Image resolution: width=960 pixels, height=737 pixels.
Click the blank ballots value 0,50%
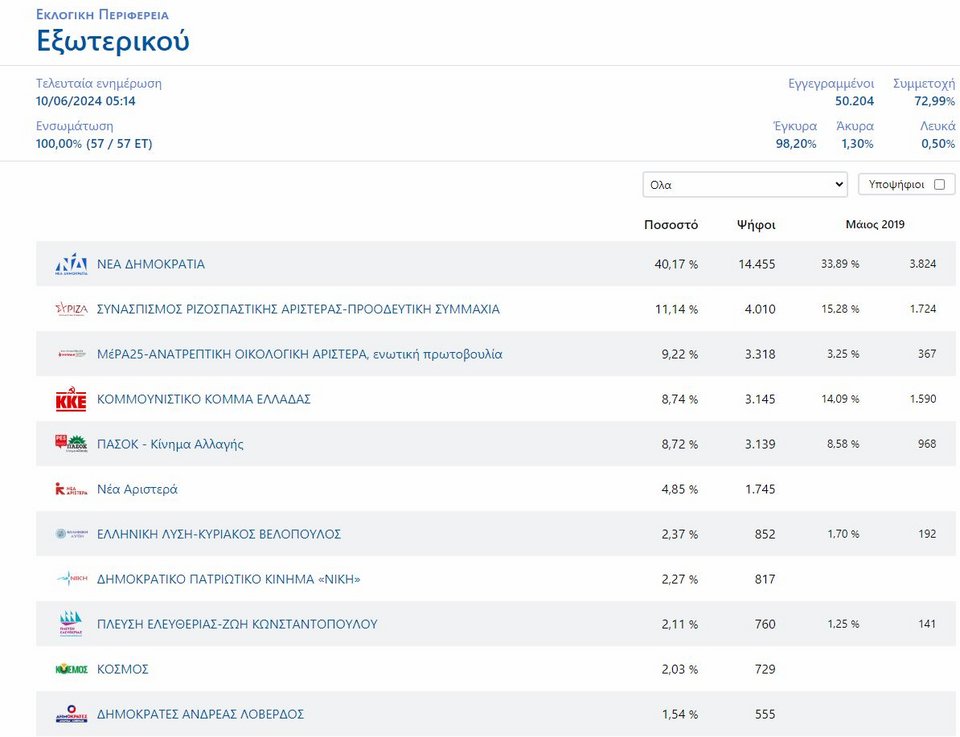point(938,144)
